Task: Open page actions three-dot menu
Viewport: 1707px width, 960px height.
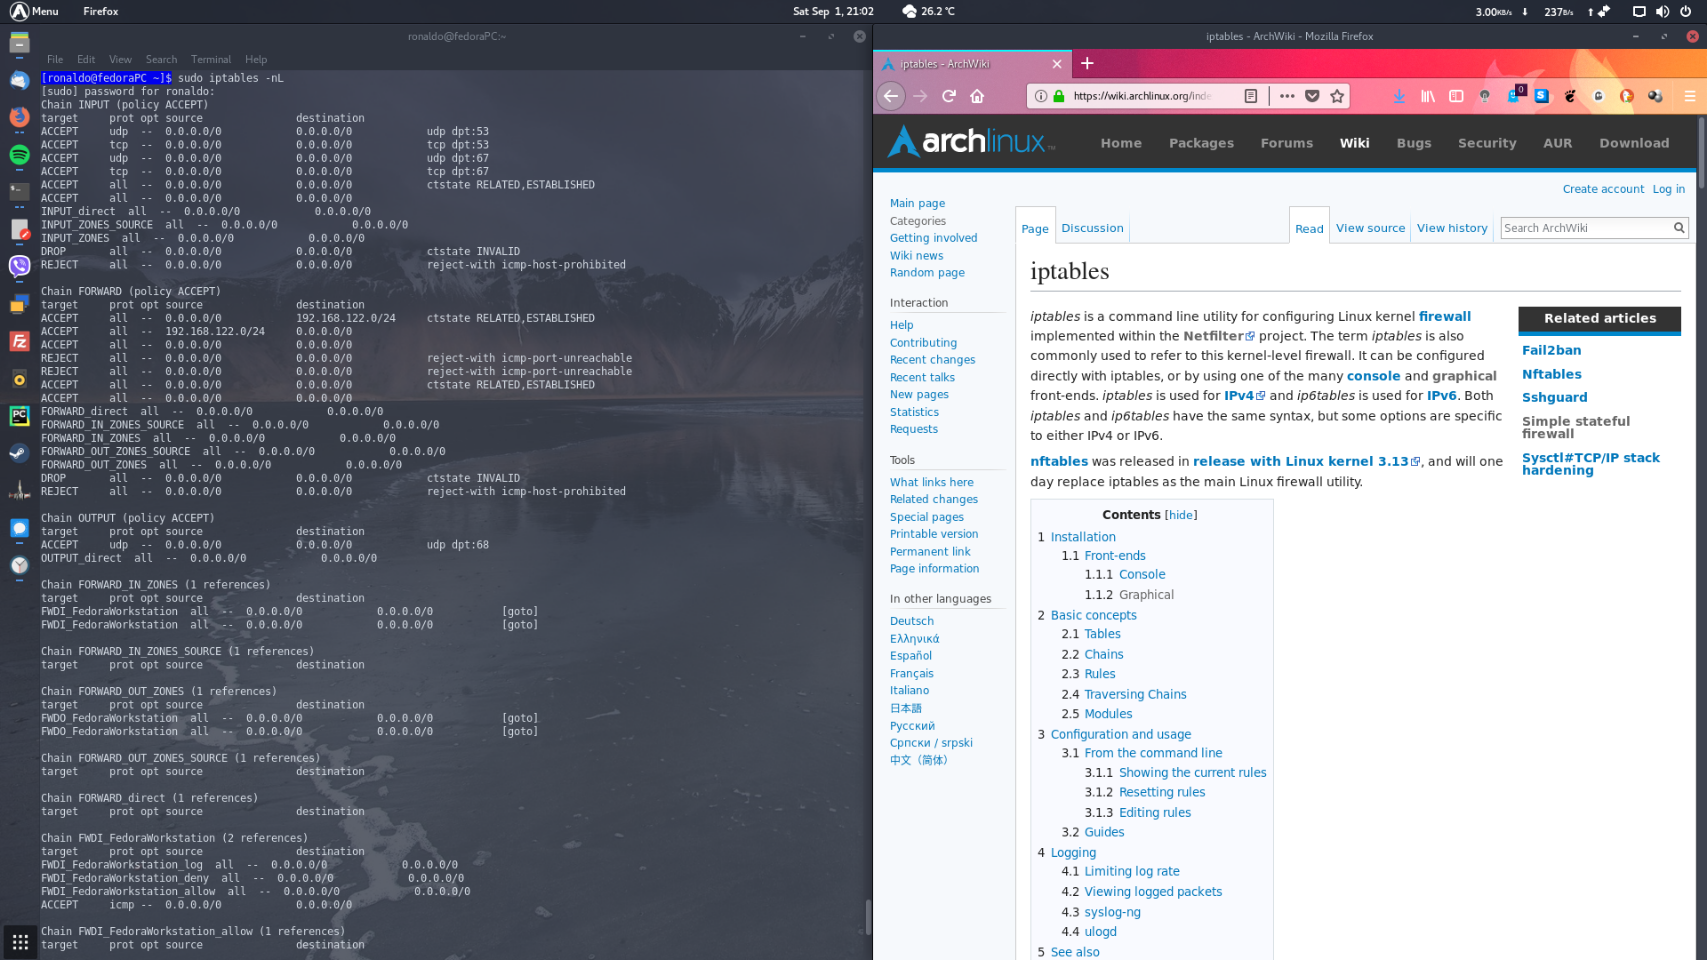Action: [1287, 96]
